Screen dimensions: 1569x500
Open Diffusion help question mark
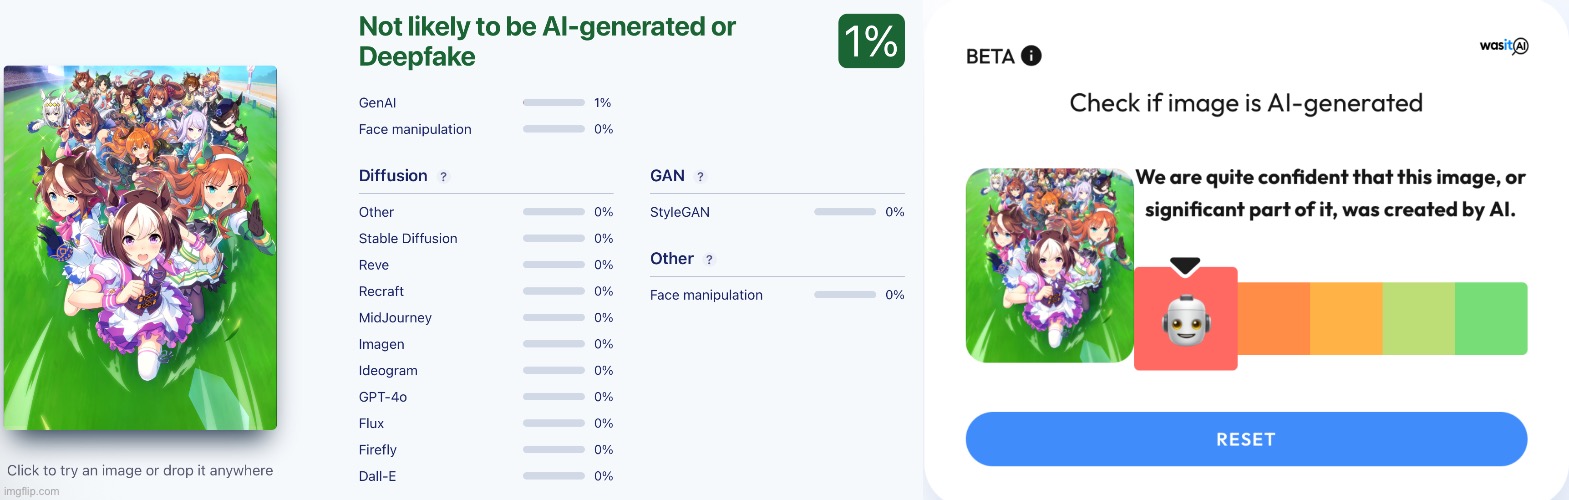[x=443, y=176]
